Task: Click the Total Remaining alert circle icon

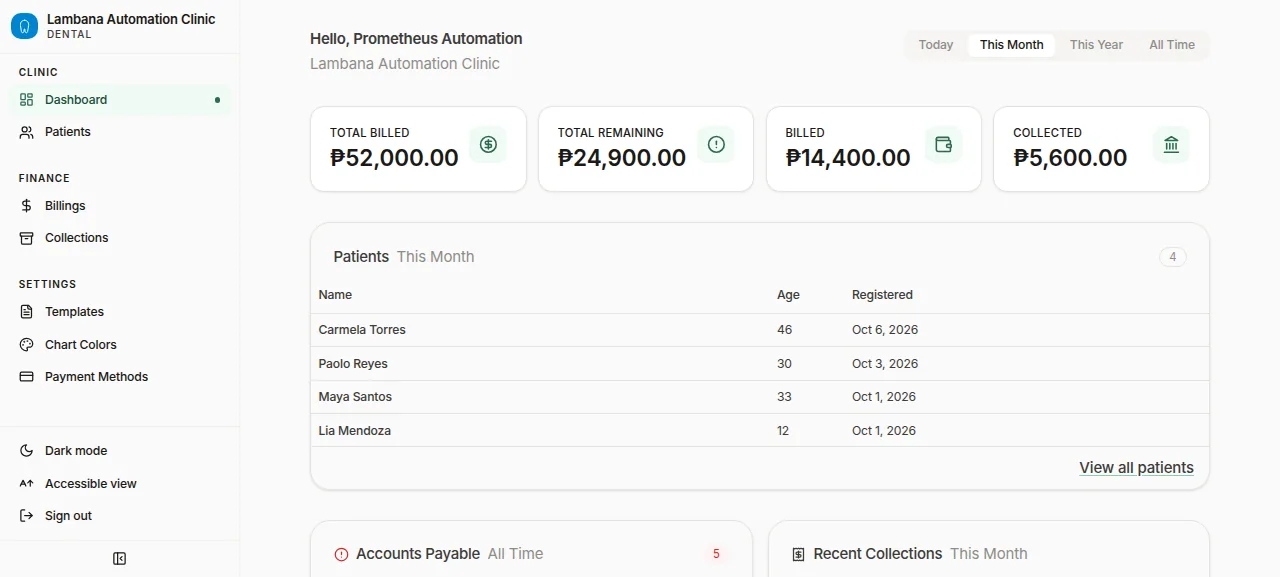Action: [716, 144]
